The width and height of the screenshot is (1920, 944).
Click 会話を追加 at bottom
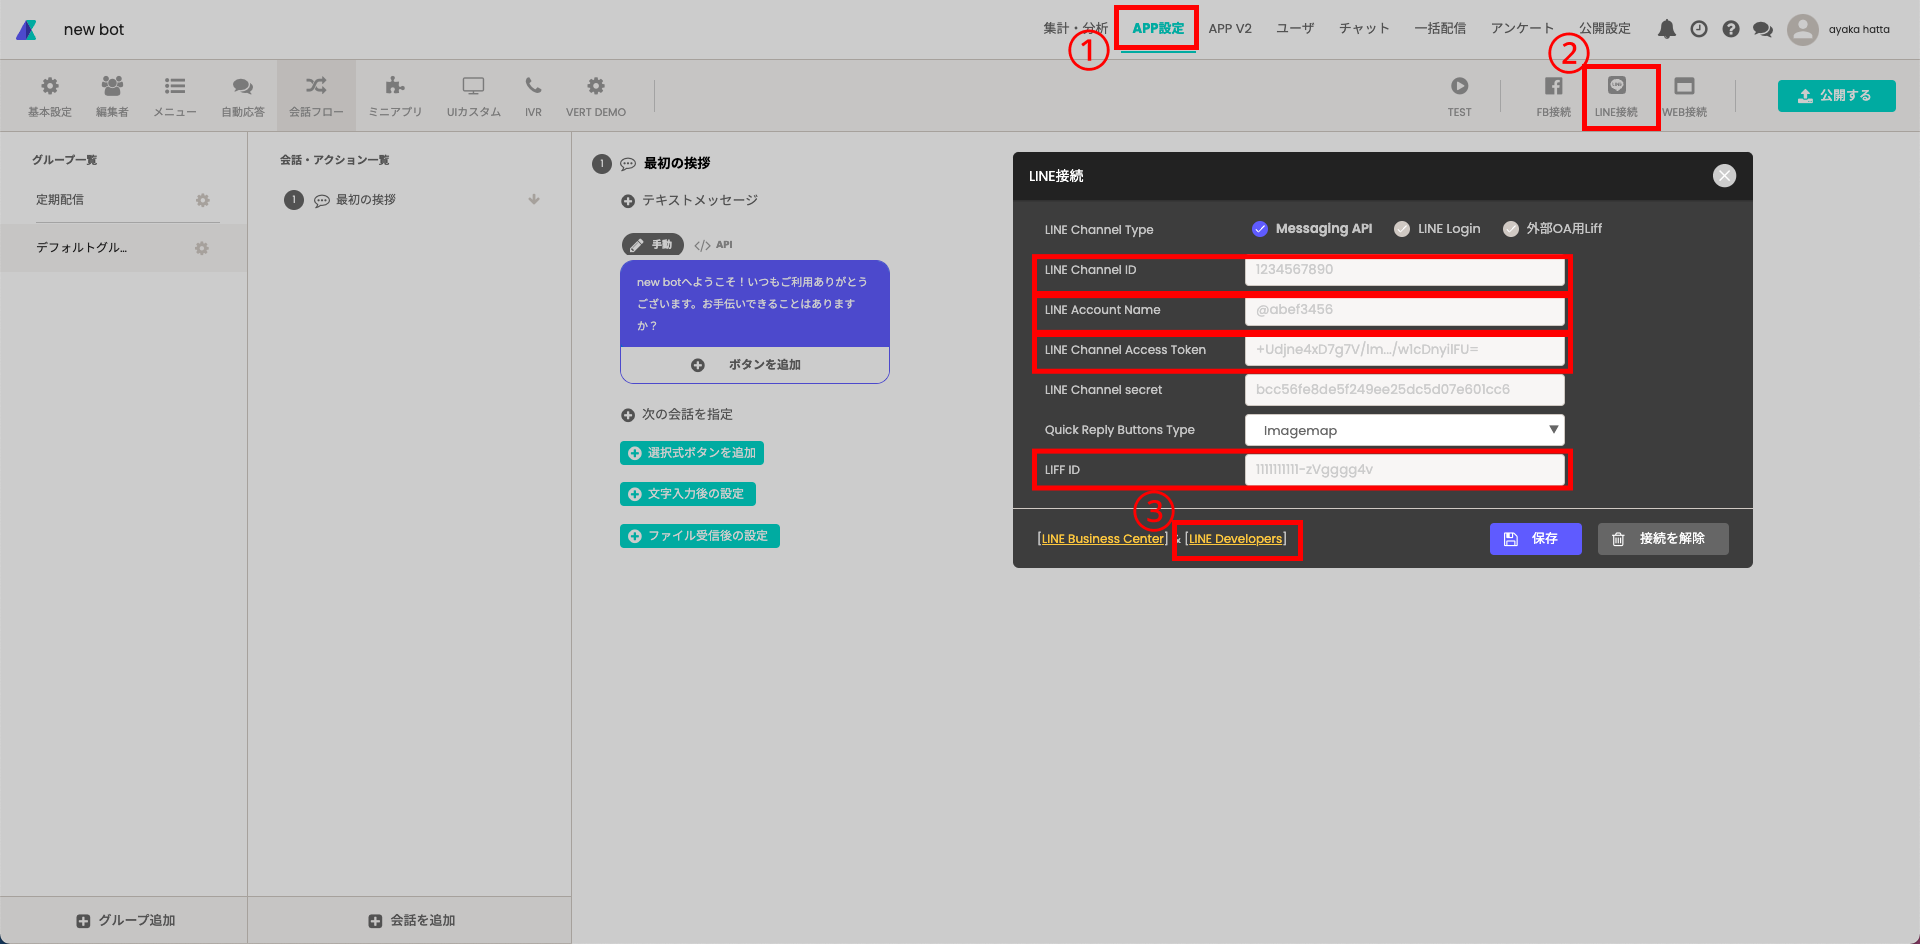tap(411, 920)
